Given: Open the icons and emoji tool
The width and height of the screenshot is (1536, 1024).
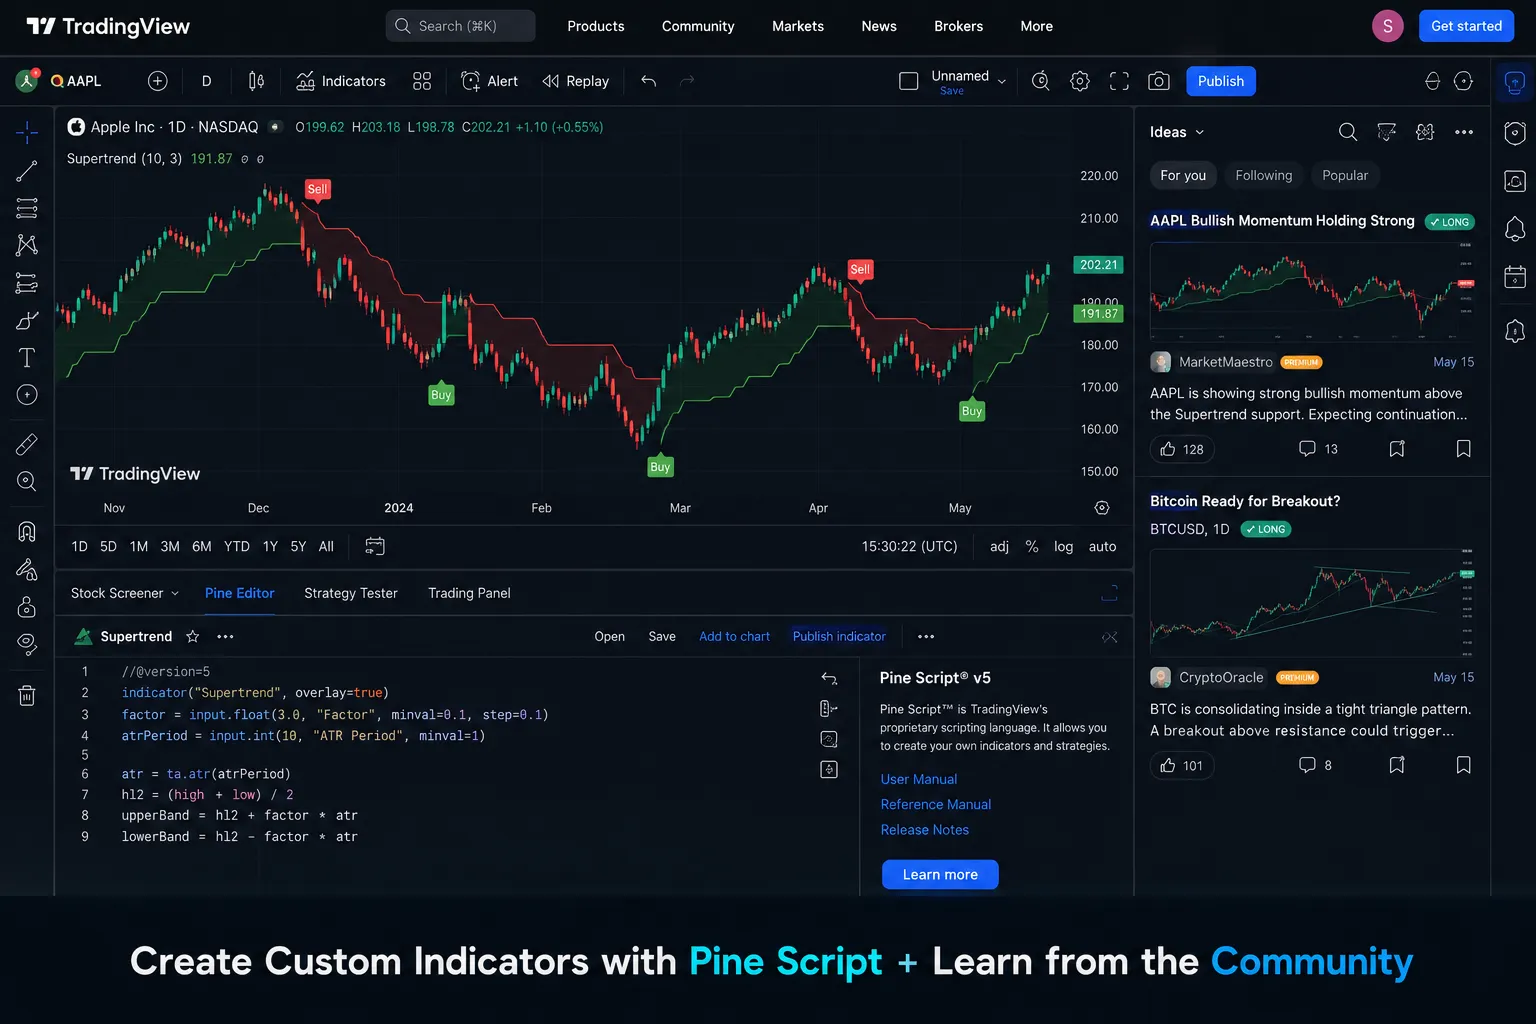Looking at the screenshot, I should (27, 395).
